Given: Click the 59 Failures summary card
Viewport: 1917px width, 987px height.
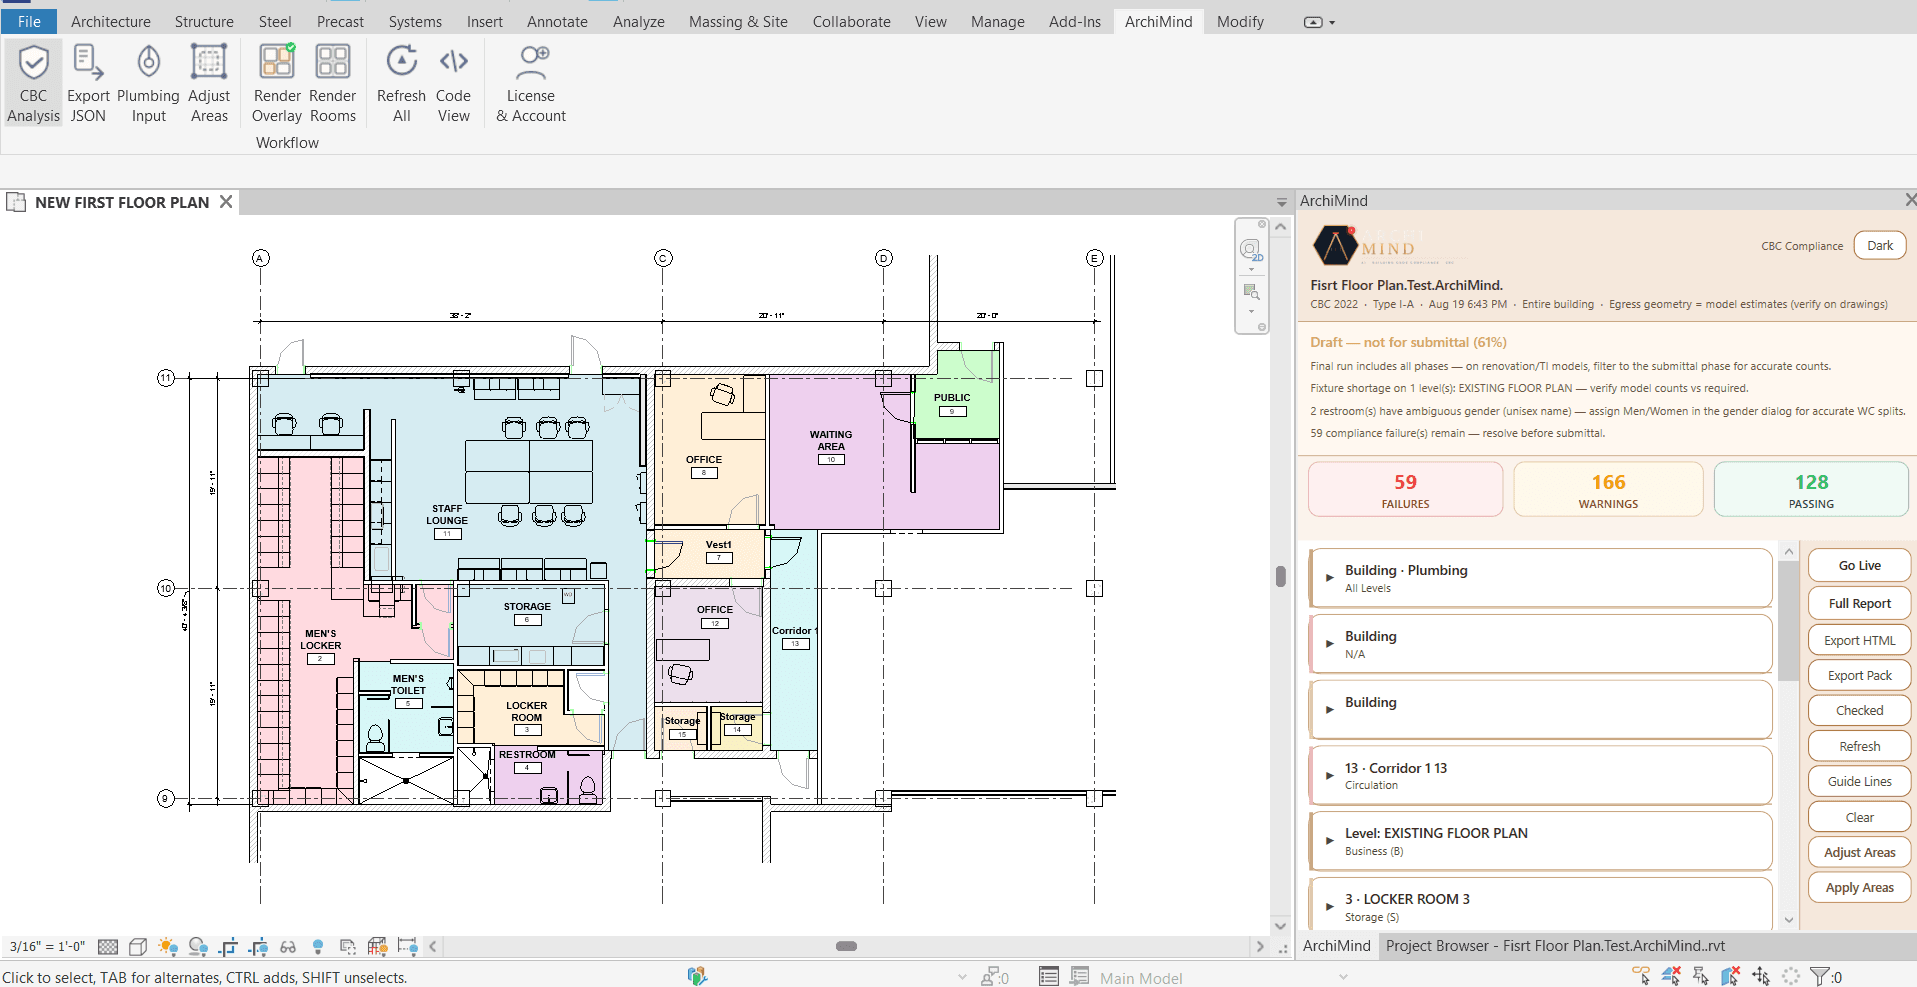Looking at the screenshot, I should [x=1405, y=489].
